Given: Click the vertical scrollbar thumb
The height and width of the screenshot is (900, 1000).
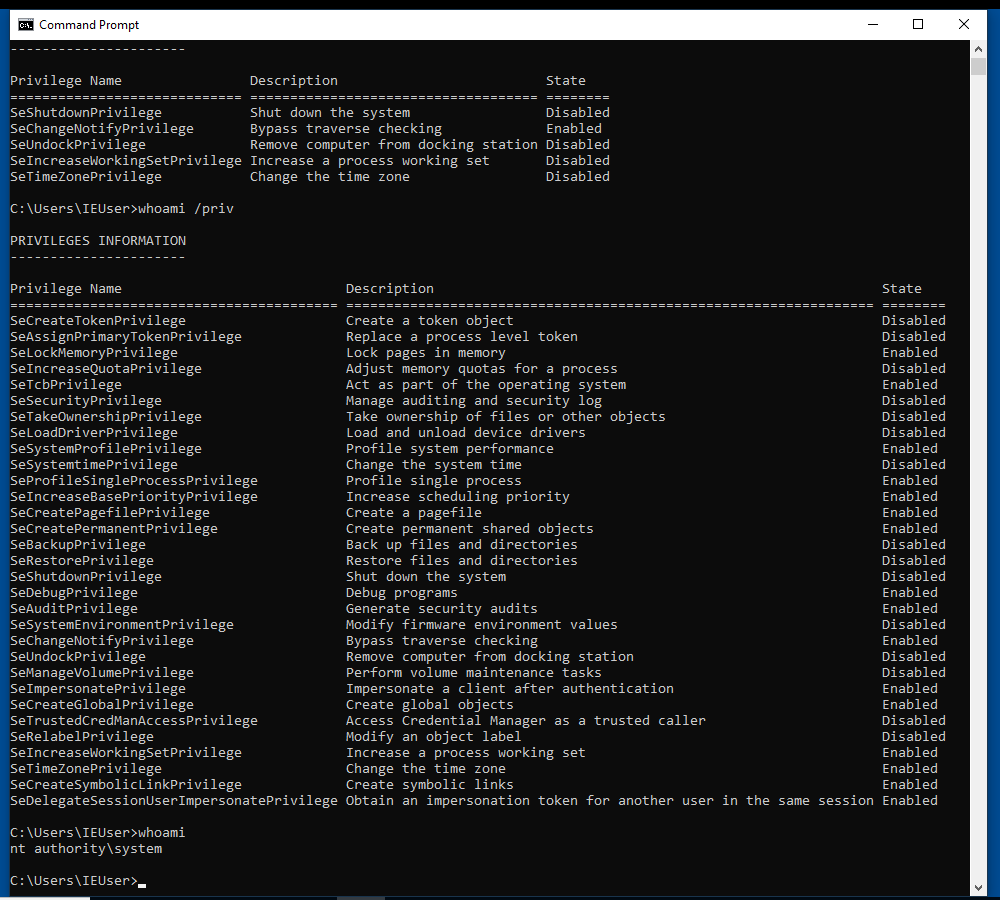Looking at the screenshot, I should click(978, 67).
